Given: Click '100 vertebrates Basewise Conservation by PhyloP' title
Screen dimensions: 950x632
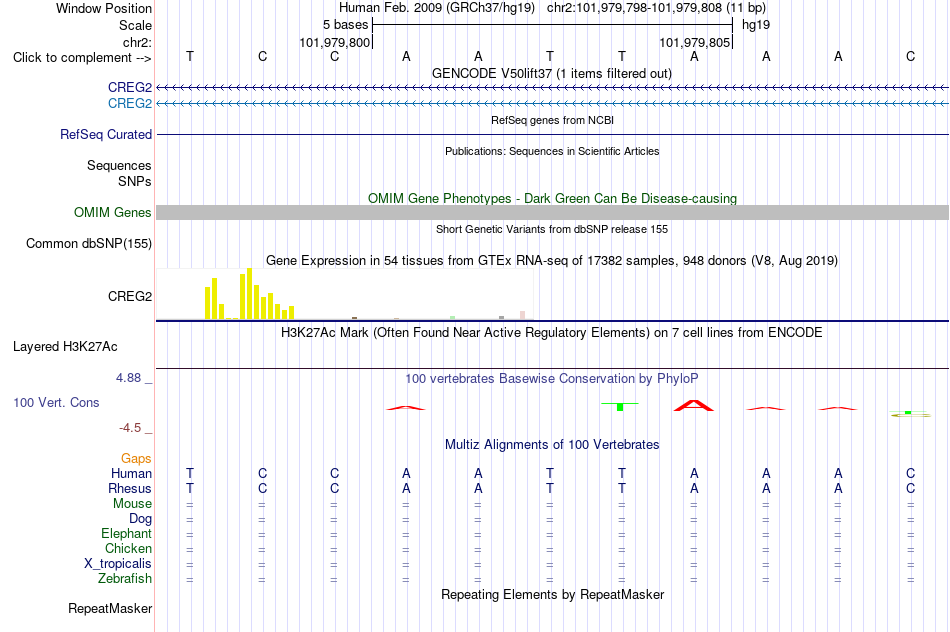Looking at the screenshot, I should pos(552,379).
